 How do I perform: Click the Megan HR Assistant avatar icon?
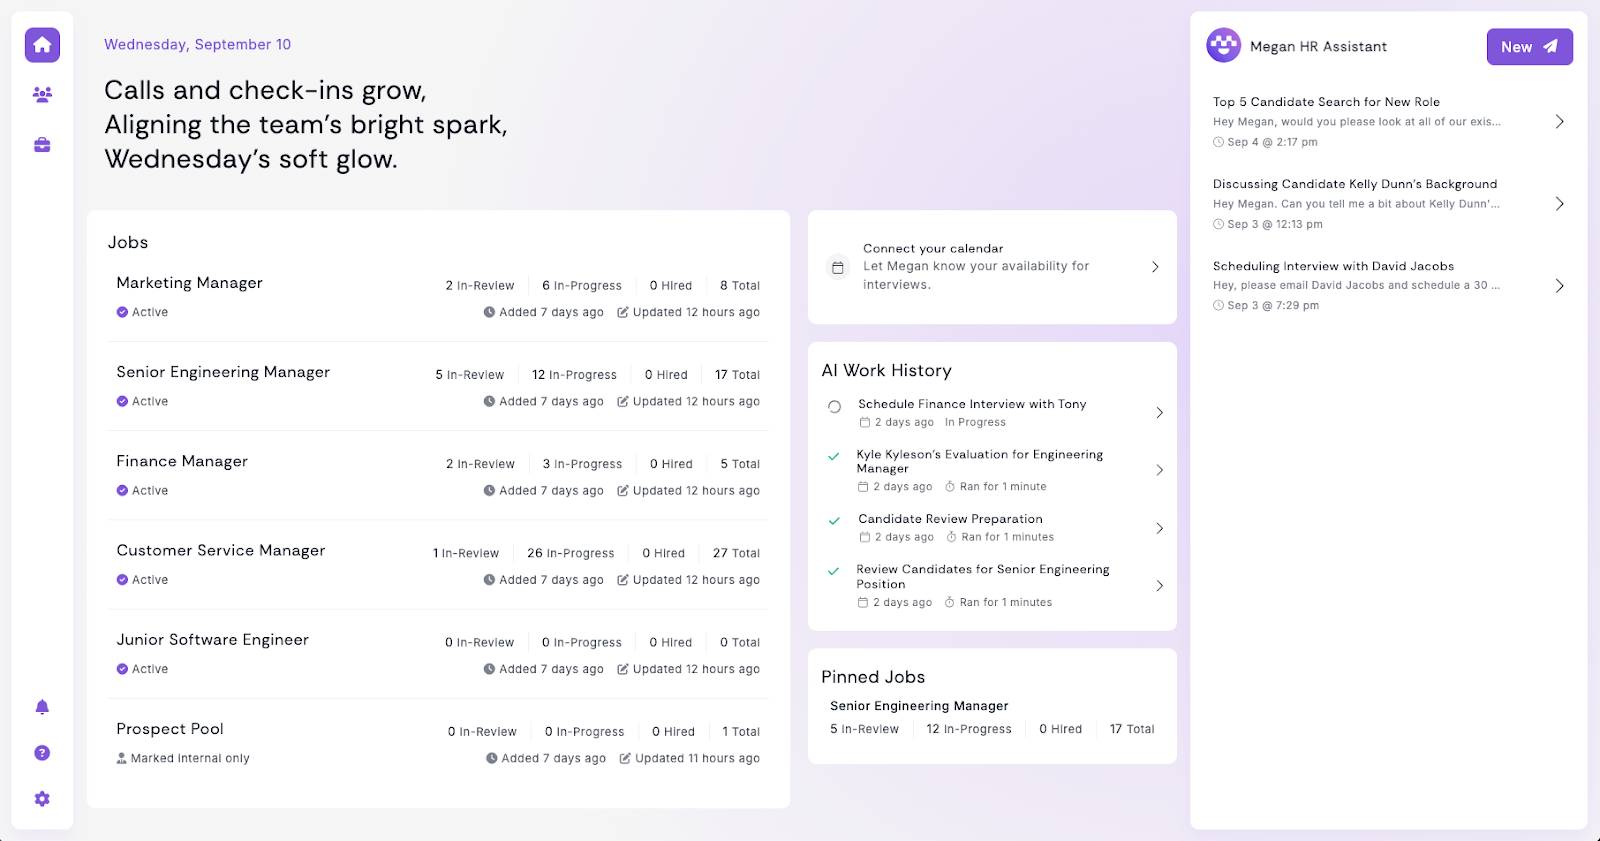pyautogui.click(x=1223, y=46)
